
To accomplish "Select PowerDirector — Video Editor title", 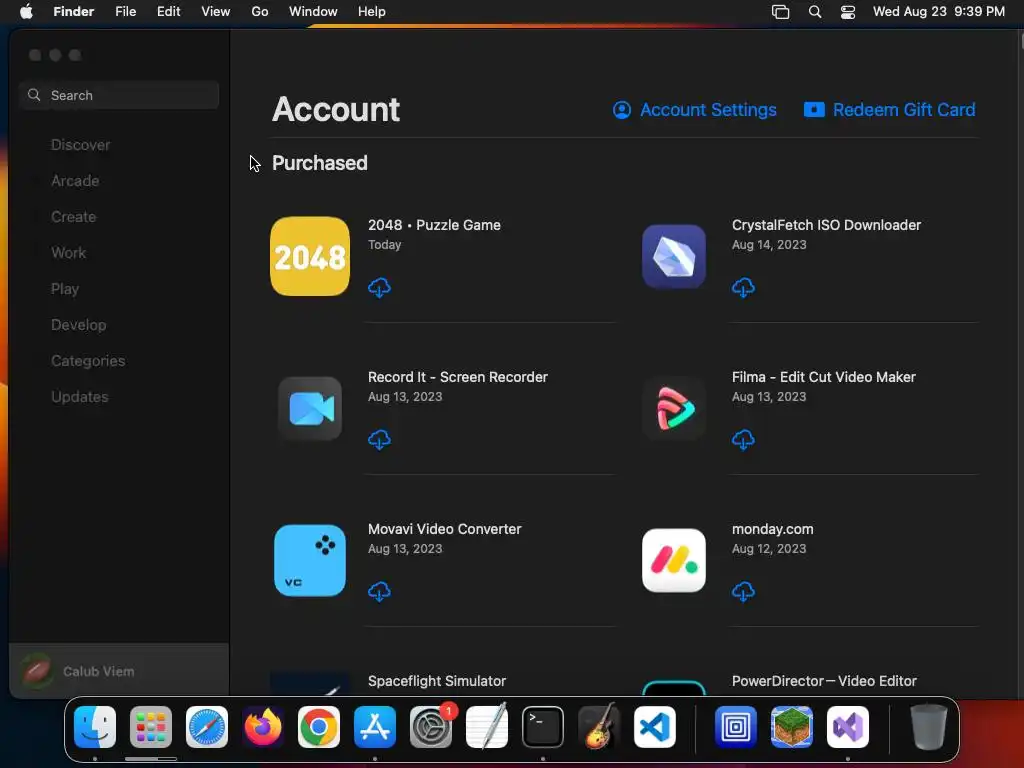I will [x=824, y=681].
